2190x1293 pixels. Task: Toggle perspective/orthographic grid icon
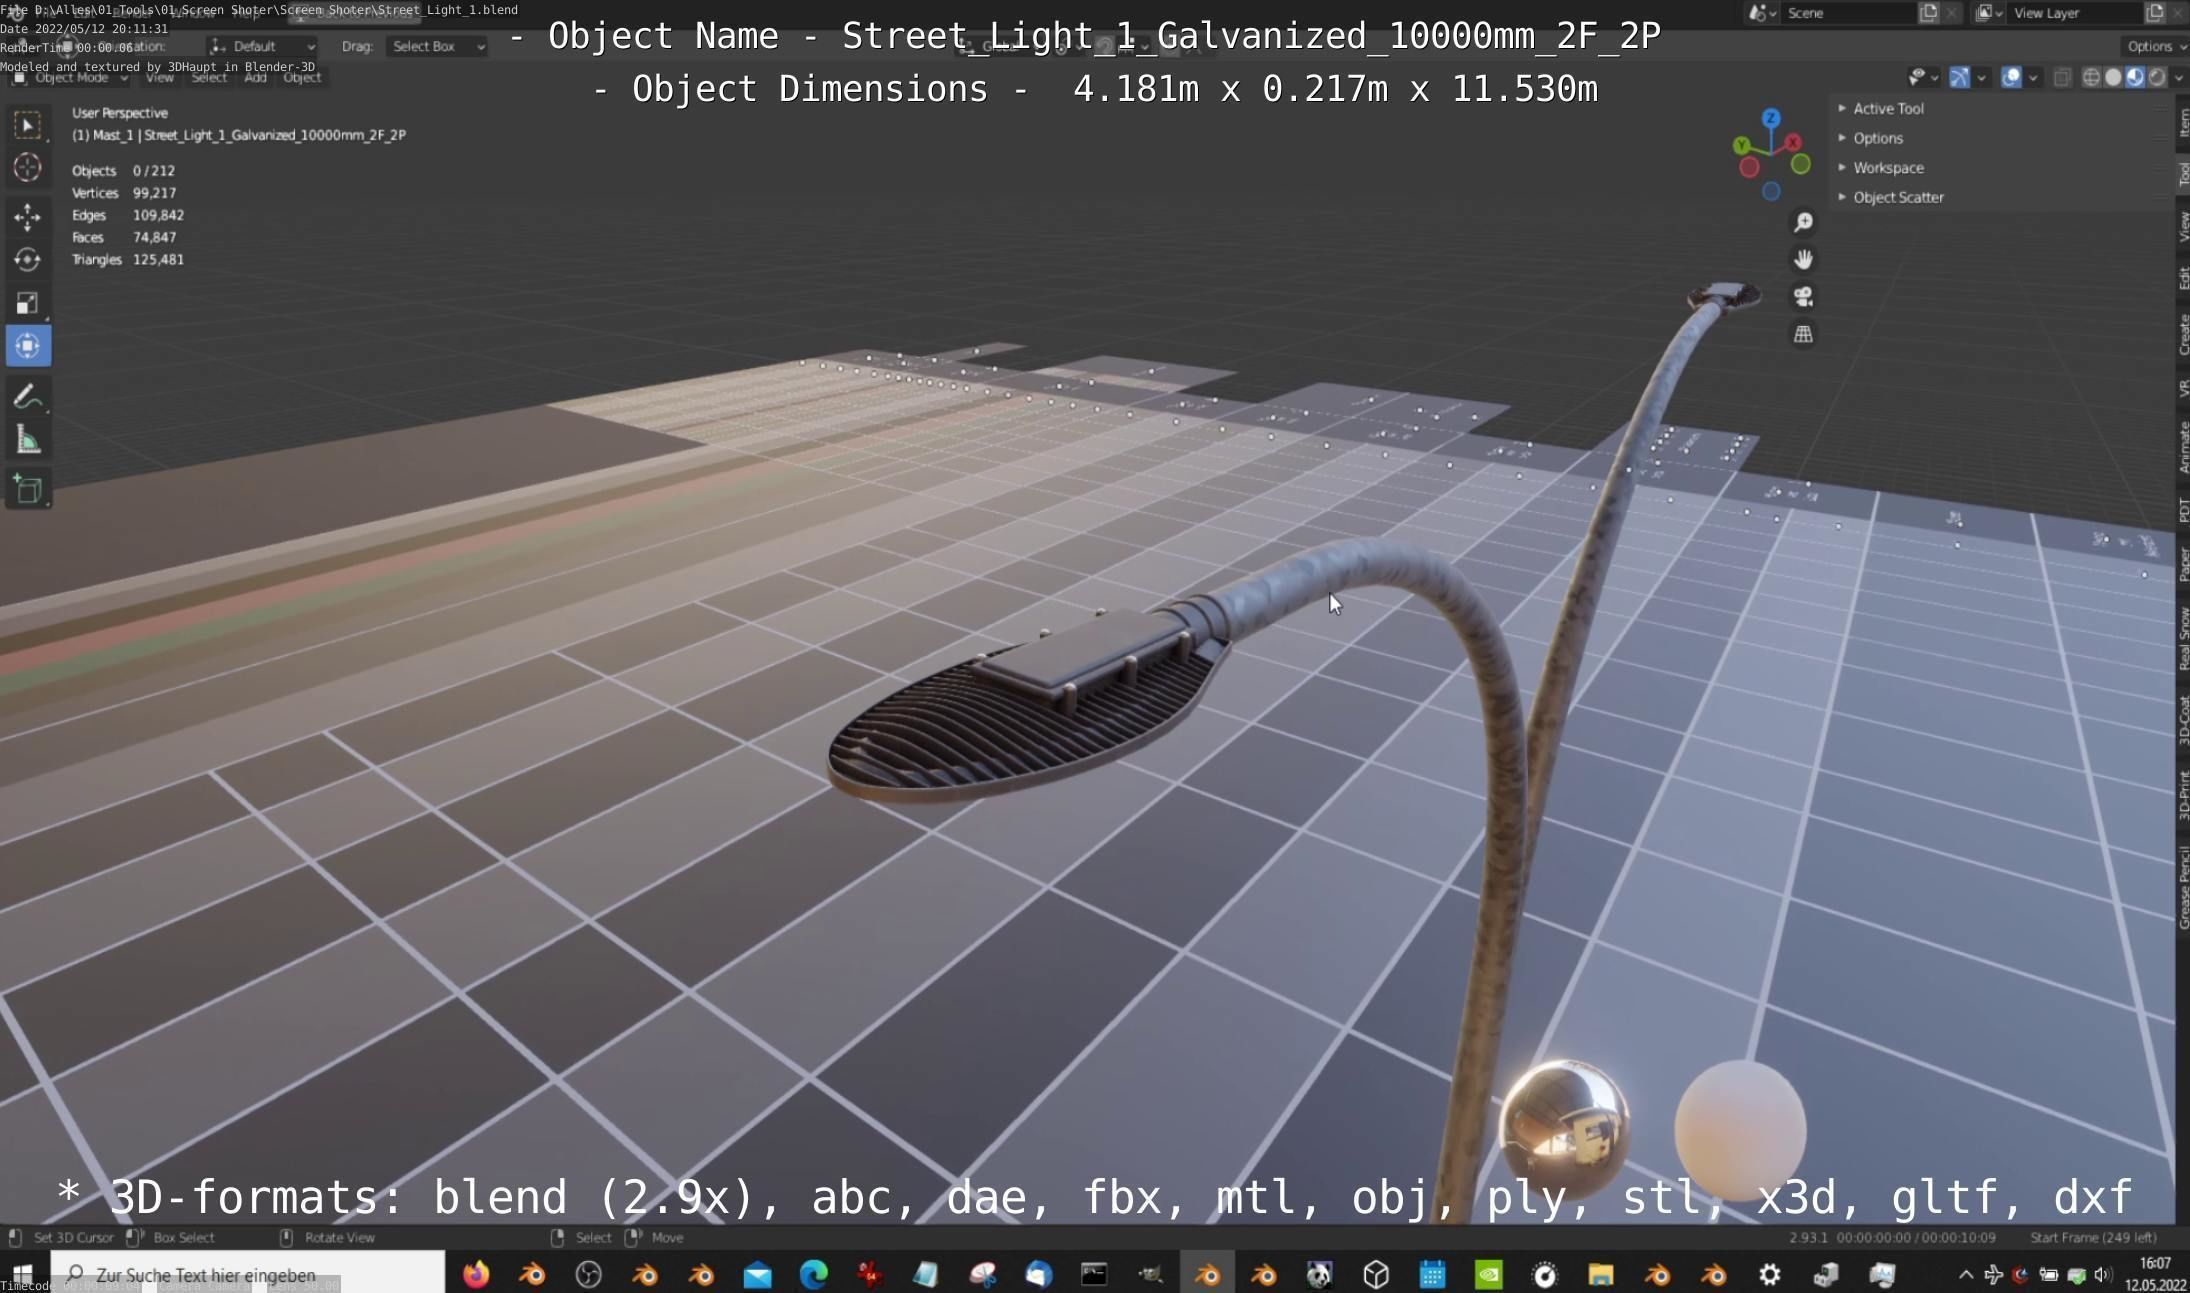[1803, 334]
